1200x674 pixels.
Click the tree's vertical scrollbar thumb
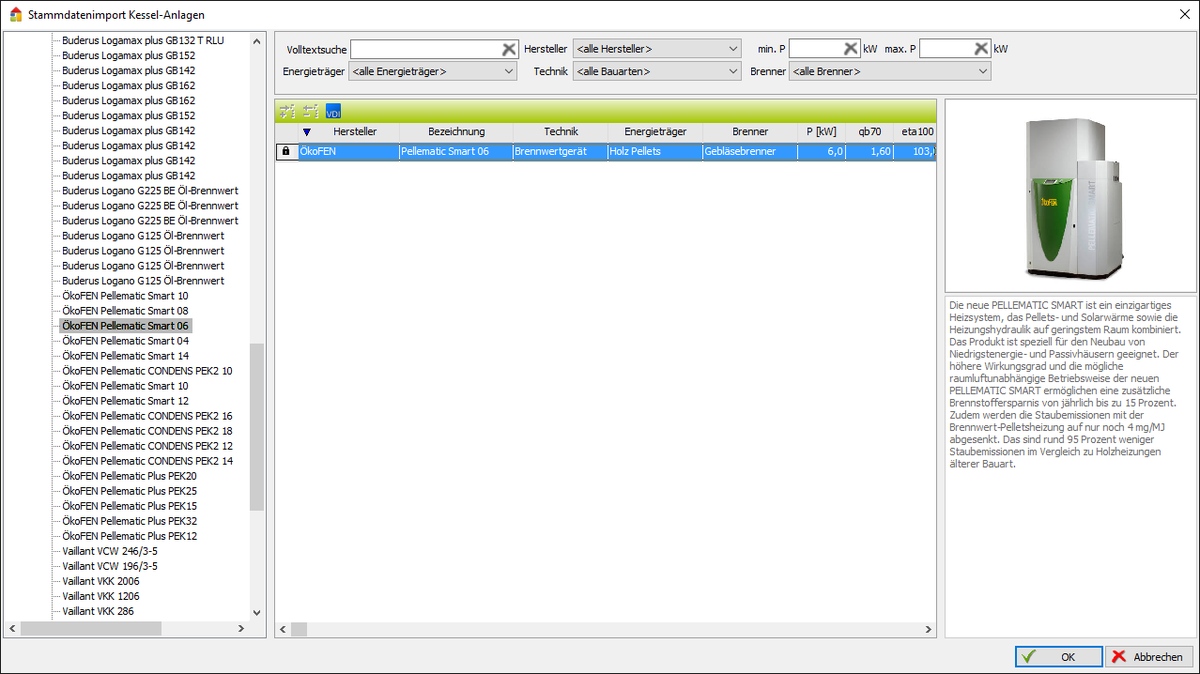pos(257,425)
